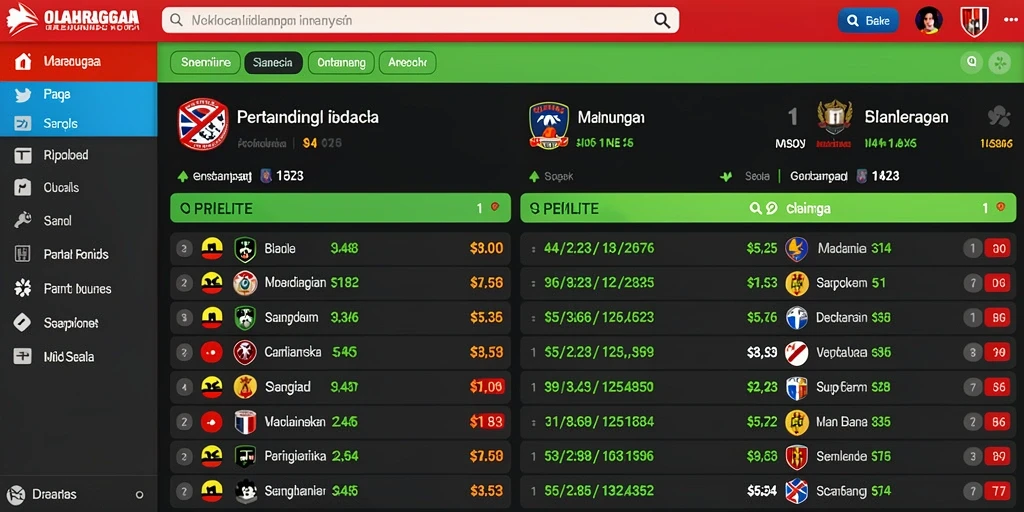Click the Blanleragen team crest
This screenshot has width=1024, height=512.
(x=835, y=118)
